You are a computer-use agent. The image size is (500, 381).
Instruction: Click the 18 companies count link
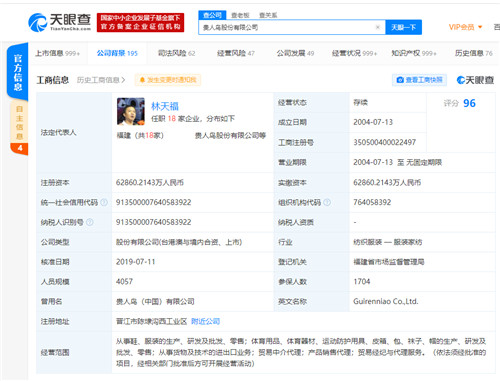click(172, 119)
